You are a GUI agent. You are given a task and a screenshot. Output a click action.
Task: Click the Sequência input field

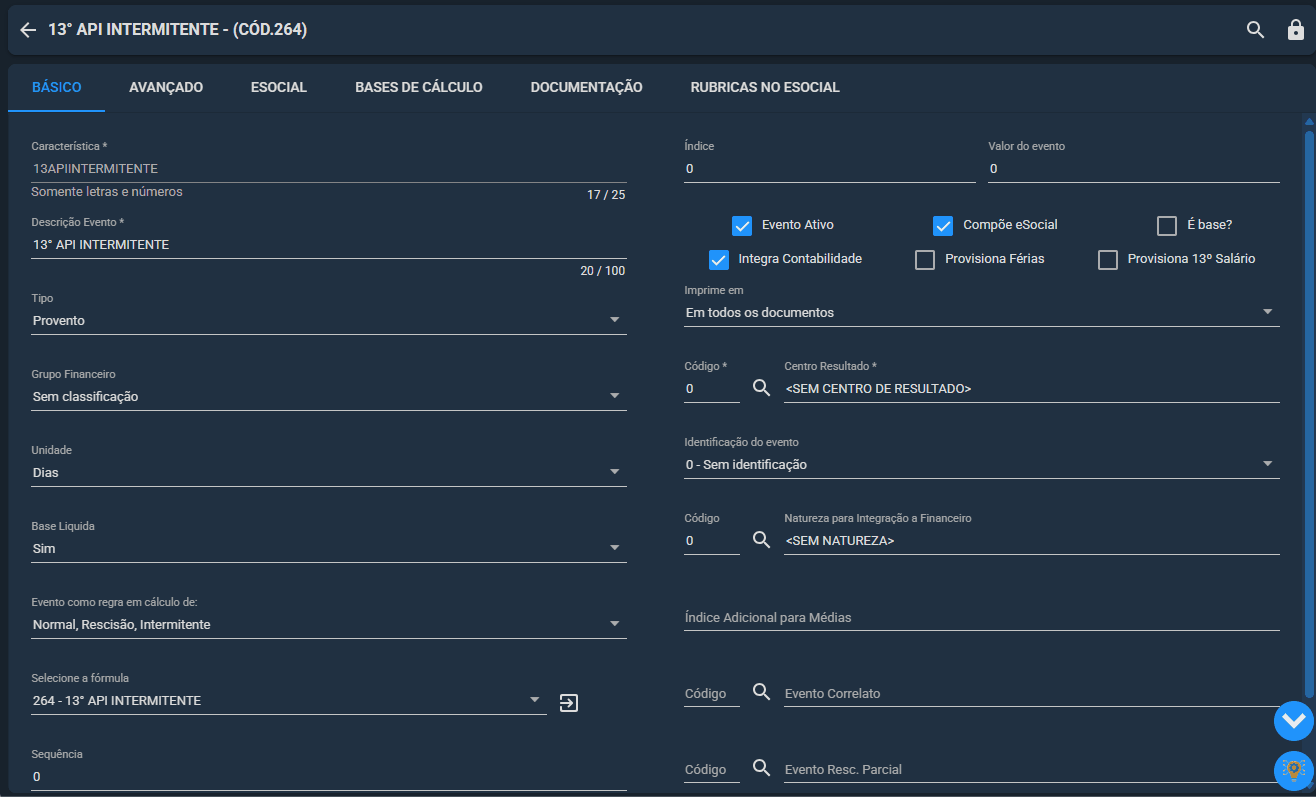pyautogui.click(x=329, y=777)
